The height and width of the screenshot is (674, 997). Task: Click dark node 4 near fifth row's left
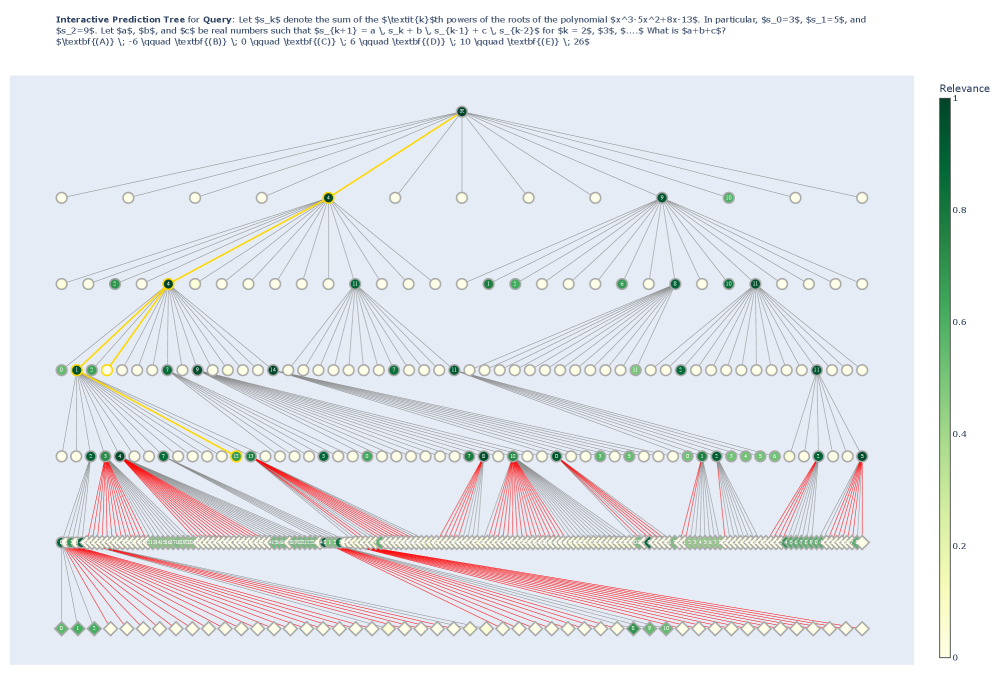pyautogui.click(x=120, y=457)
